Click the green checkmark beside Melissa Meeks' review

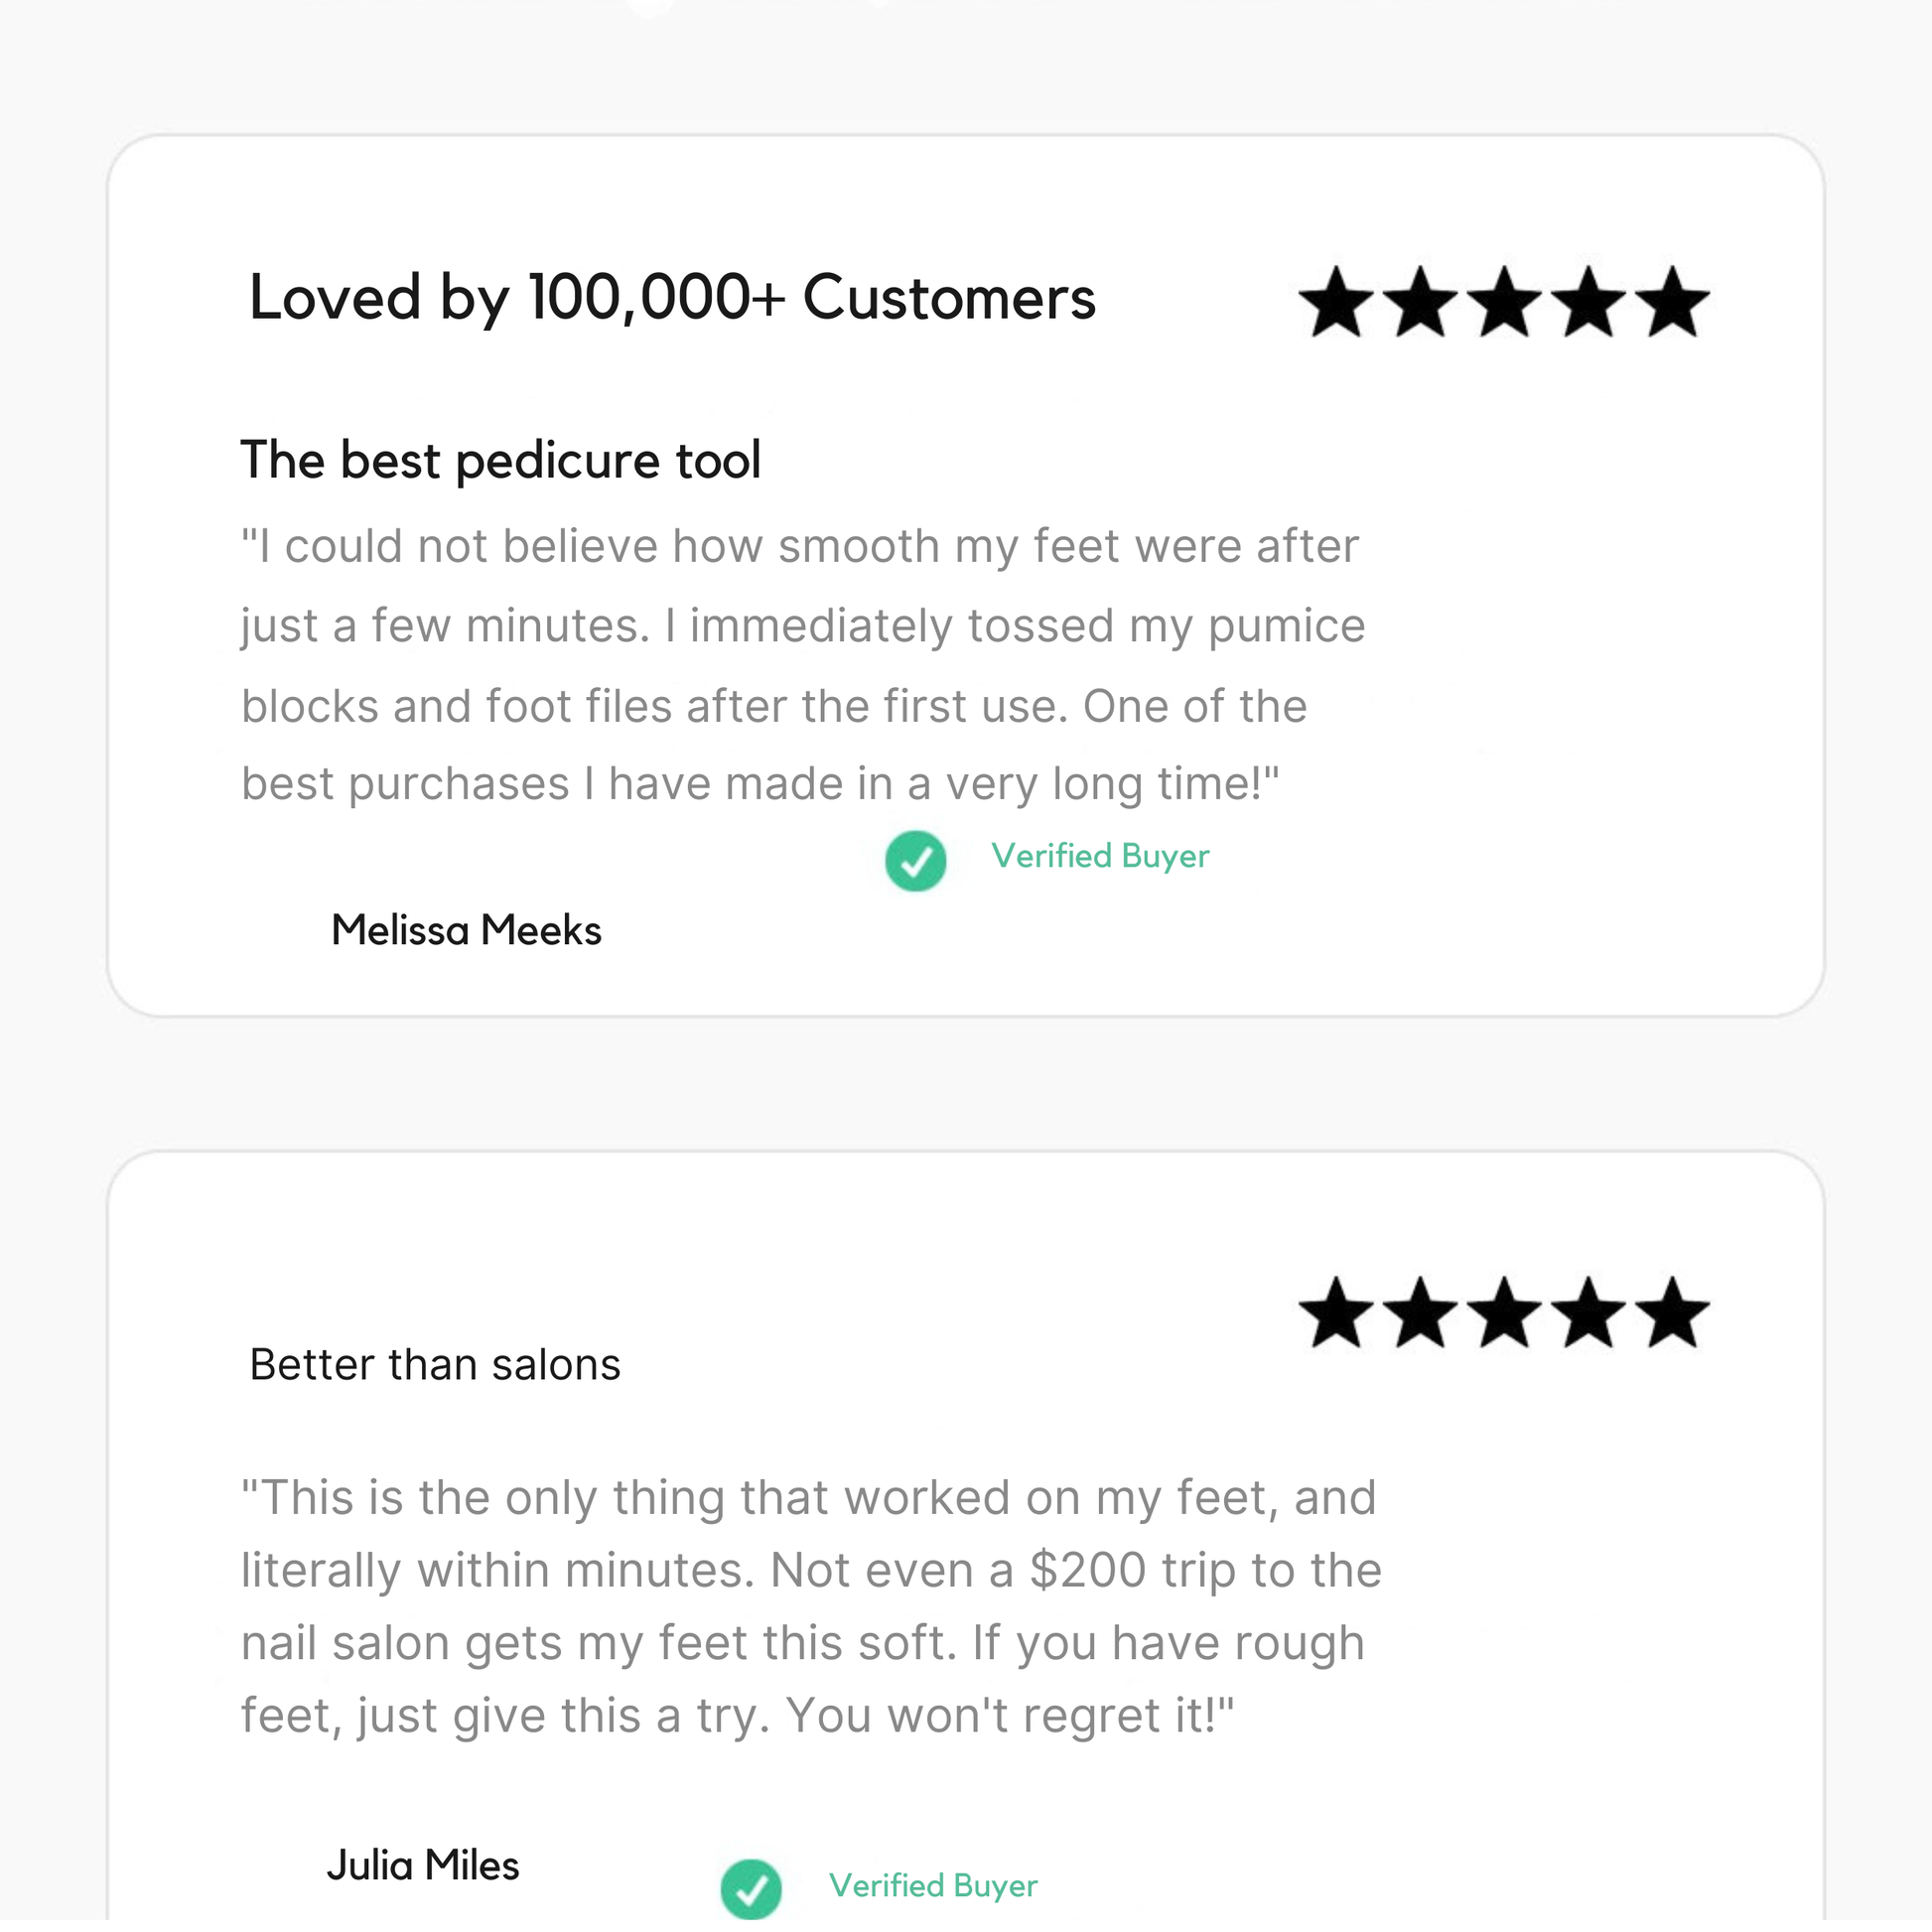click(915, 861)
